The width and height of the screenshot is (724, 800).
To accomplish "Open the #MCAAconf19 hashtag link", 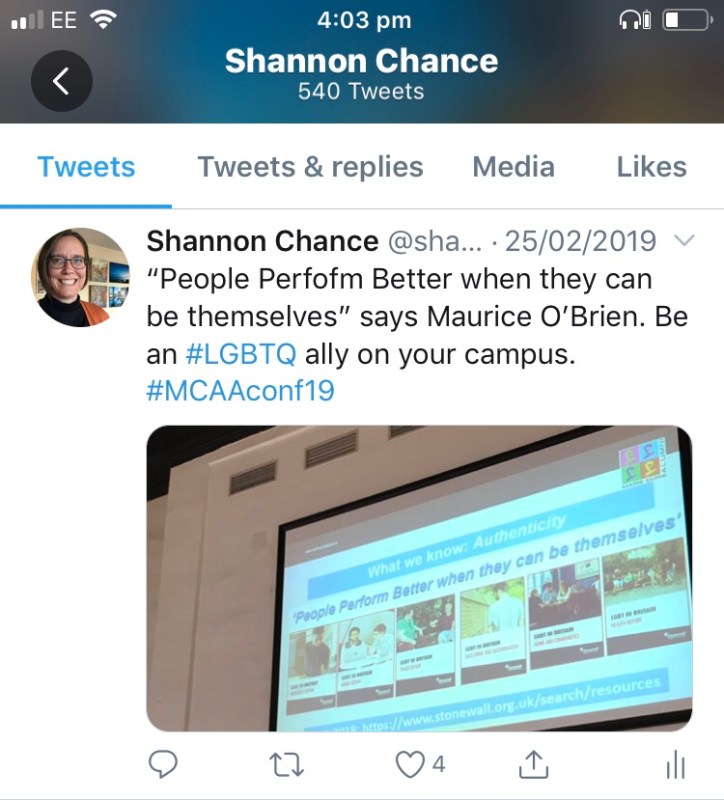I will [240, 390].
